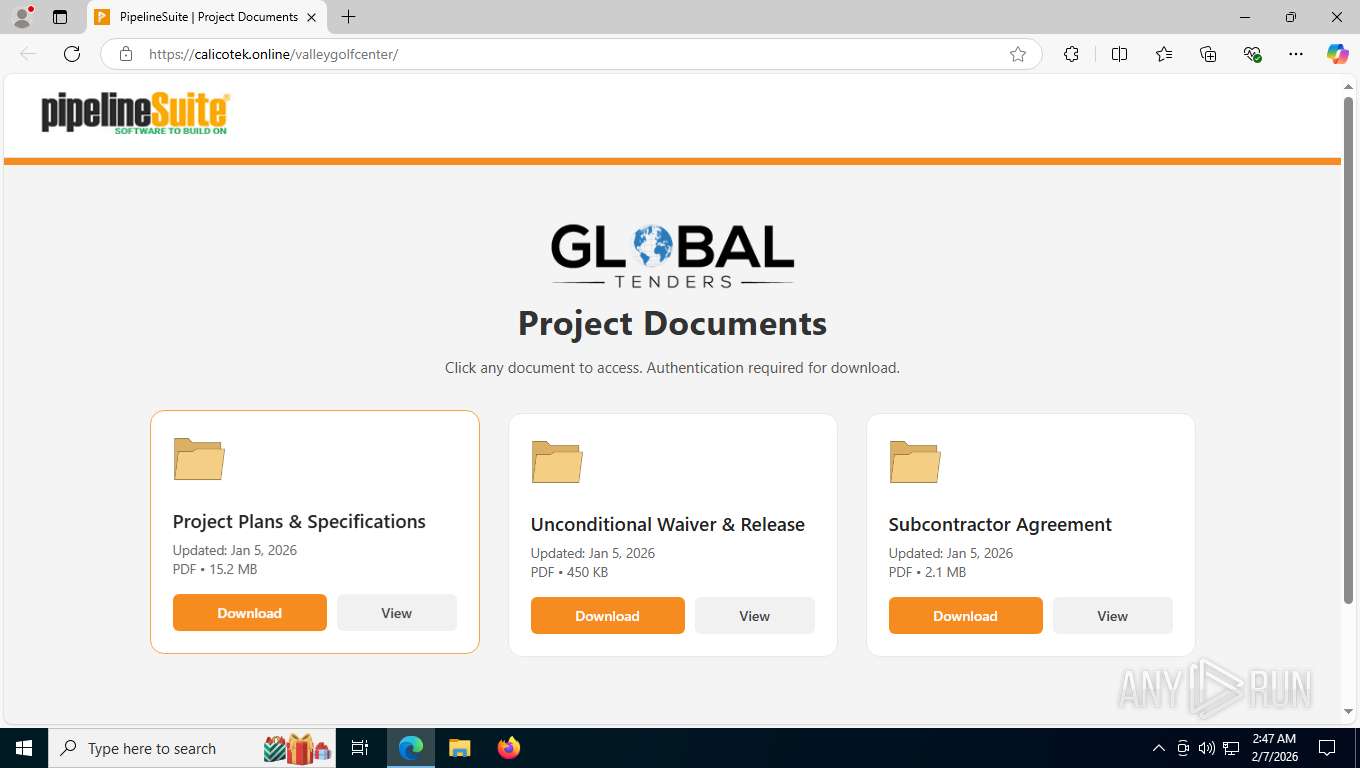The height and width of the screenshot is (768, 1360).
Task: Open the tab actions menu icon
Action: click(60, 17)
